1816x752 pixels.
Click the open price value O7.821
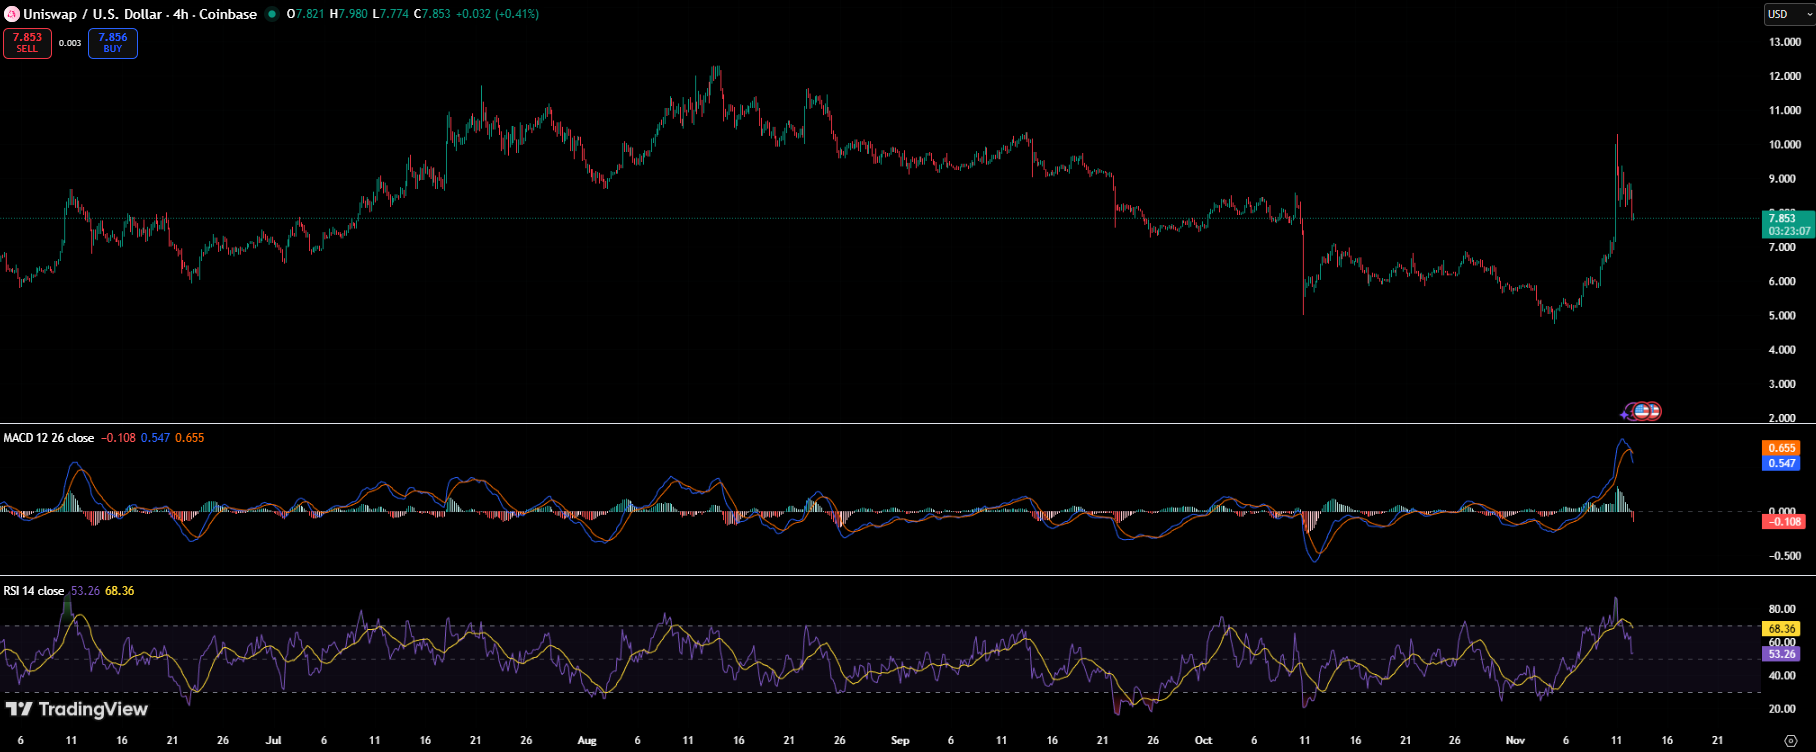tap(305, 14)
